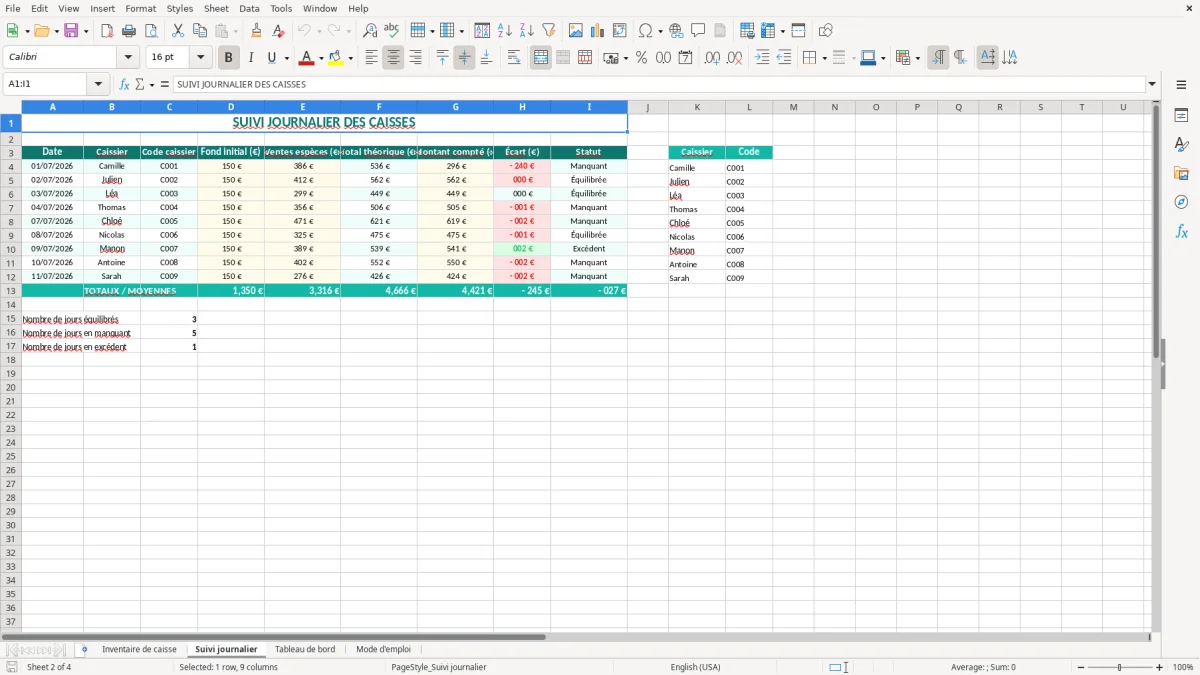This screenshot has width=1200, height=675.
Task: Click the Print icon
Action: point(129,31)
